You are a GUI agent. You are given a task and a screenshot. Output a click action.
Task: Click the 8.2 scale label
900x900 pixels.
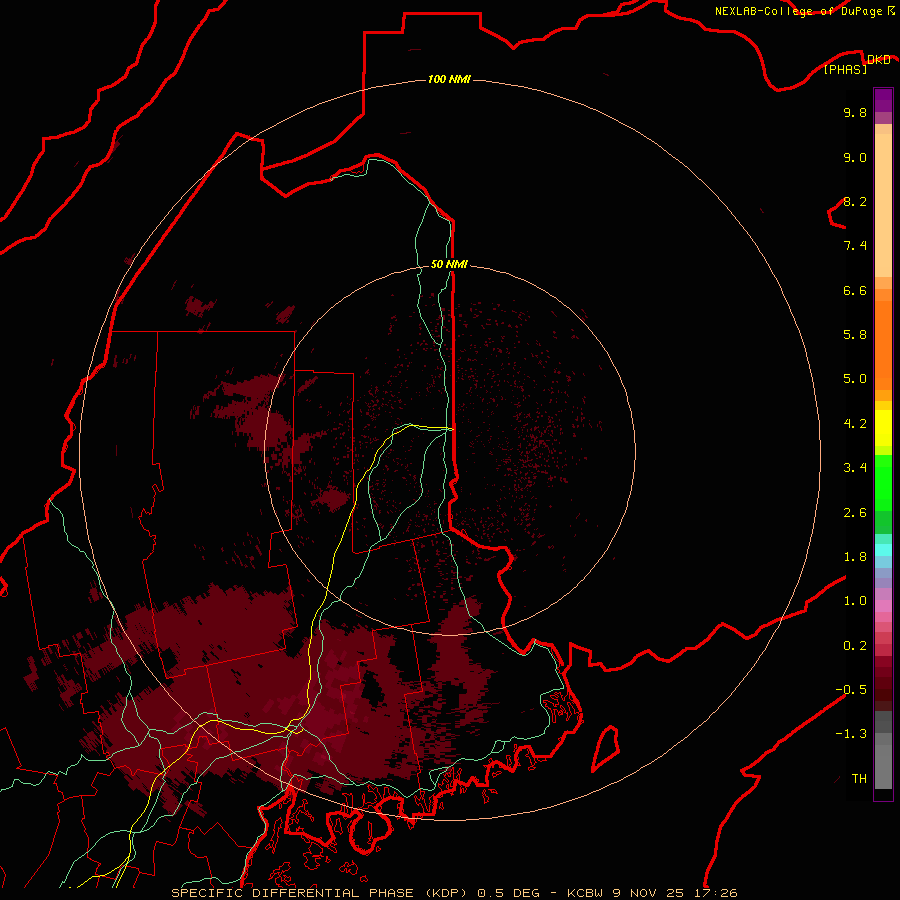point(855,201)
